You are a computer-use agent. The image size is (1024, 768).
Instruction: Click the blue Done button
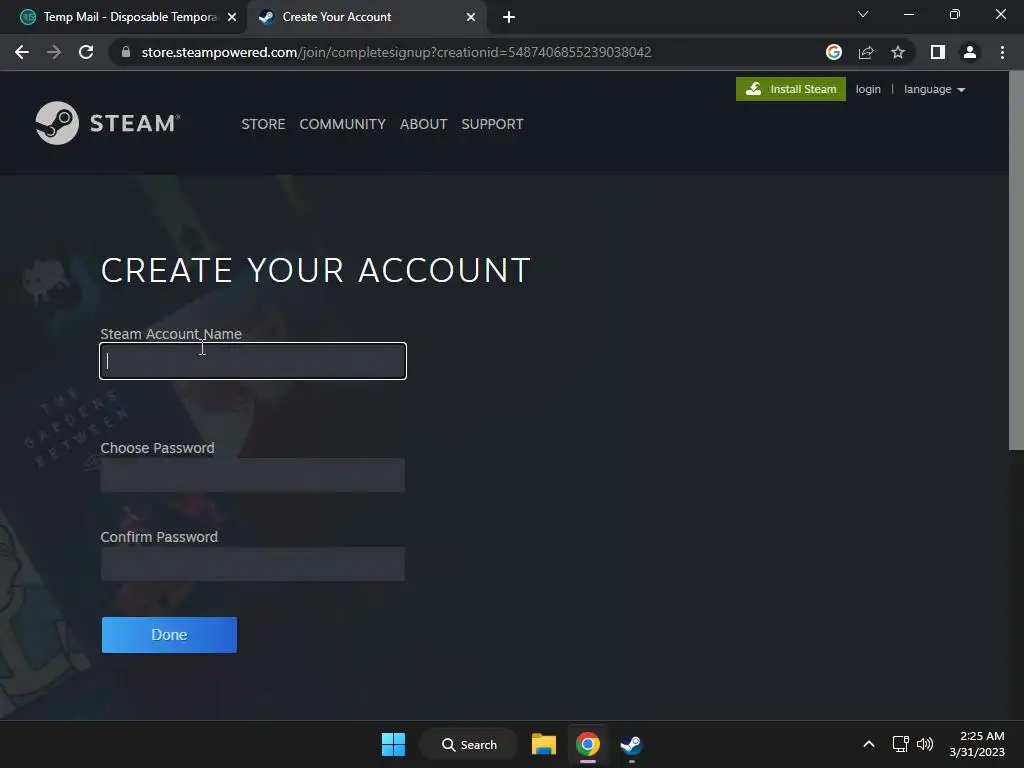coord(169,635)
